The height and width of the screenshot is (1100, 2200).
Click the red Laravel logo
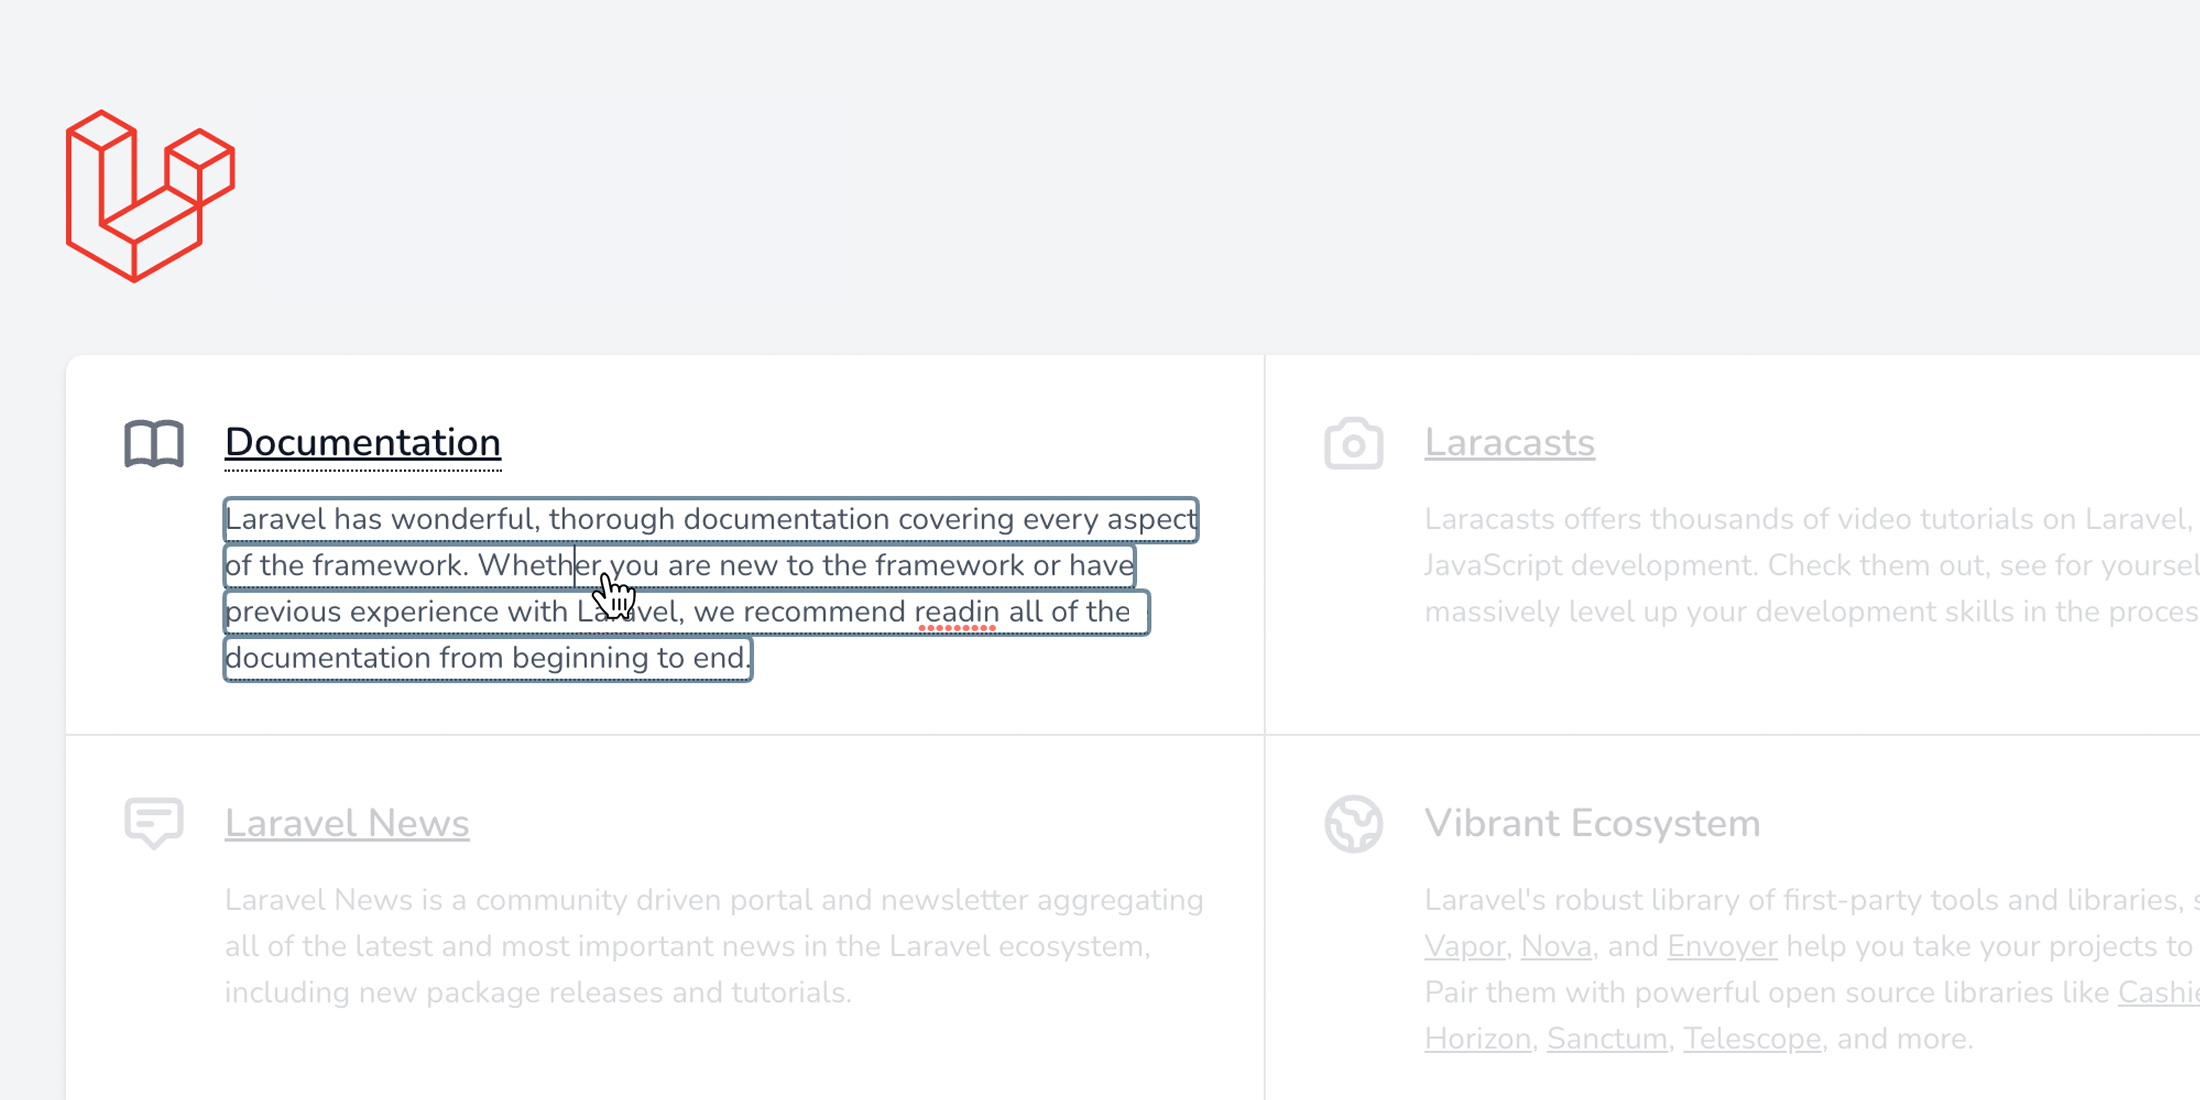pos(150,196)
